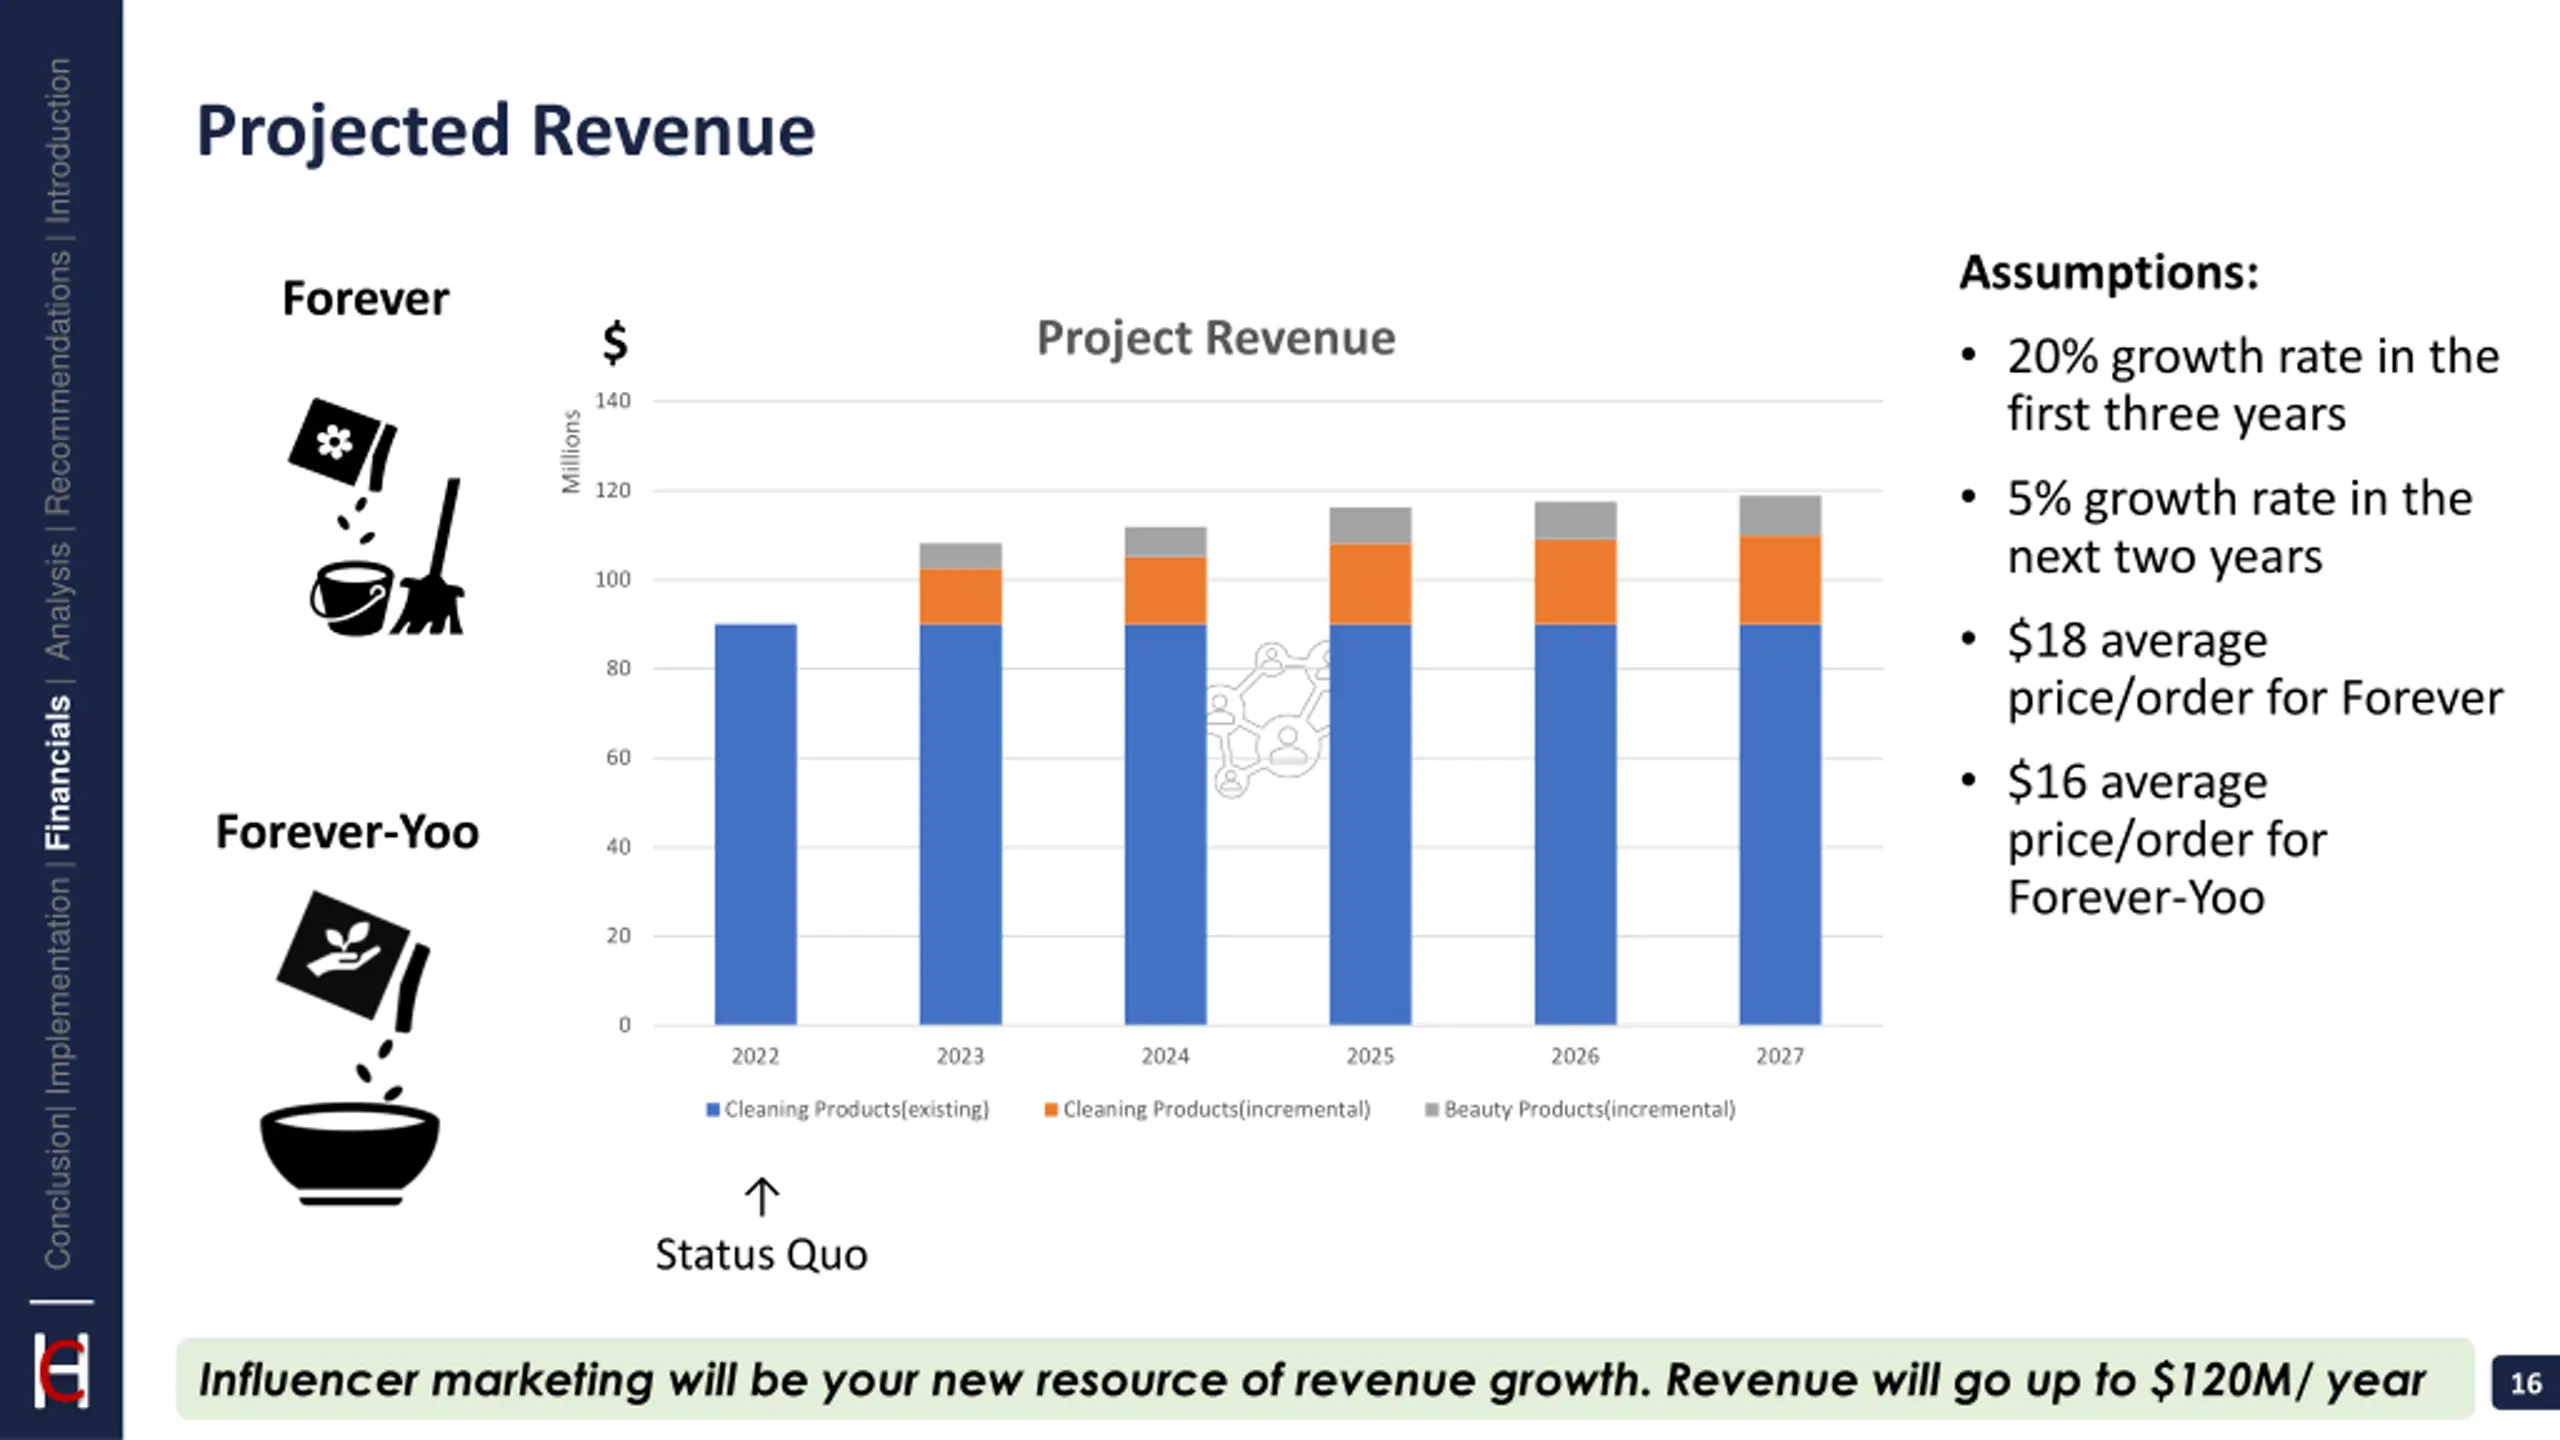Screen dimensions: 2560x1440
Task: Open the Implementation section in the sidebar
Action: point(58,985)
